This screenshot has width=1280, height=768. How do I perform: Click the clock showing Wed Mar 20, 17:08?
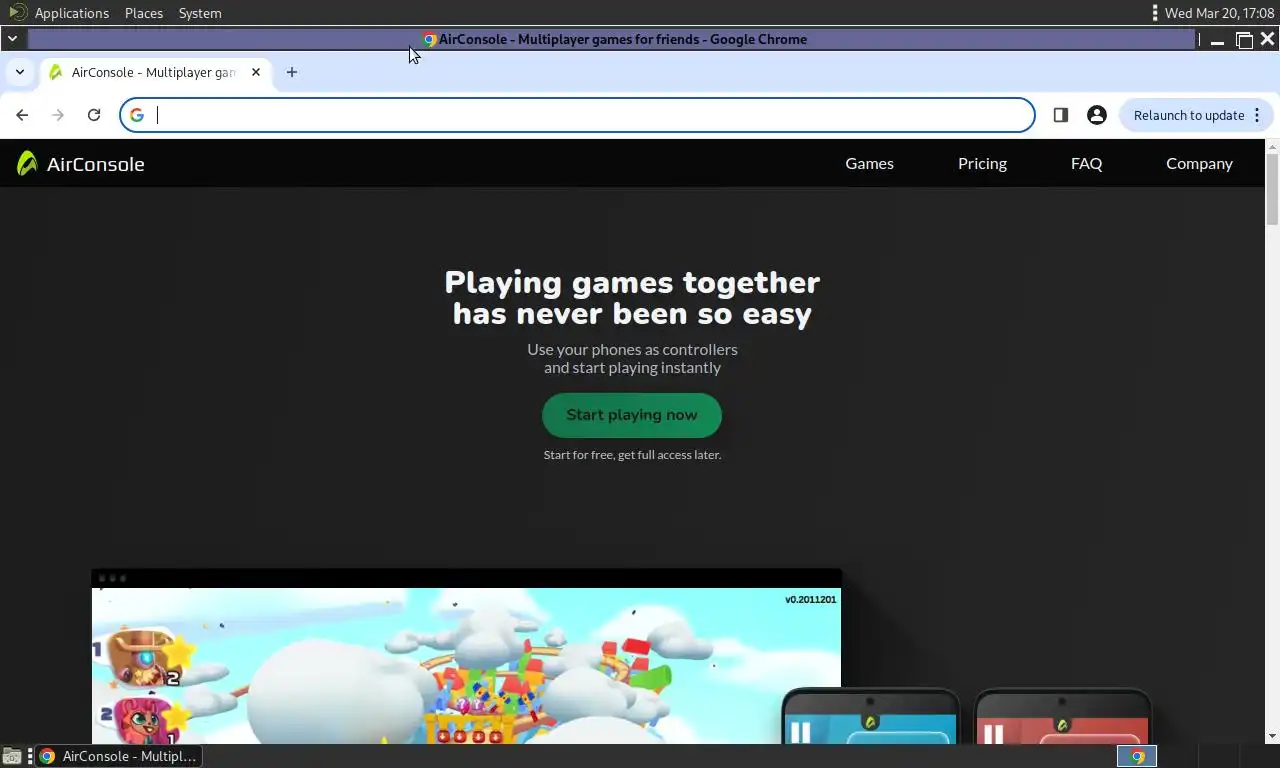(x=1219, y=13)
